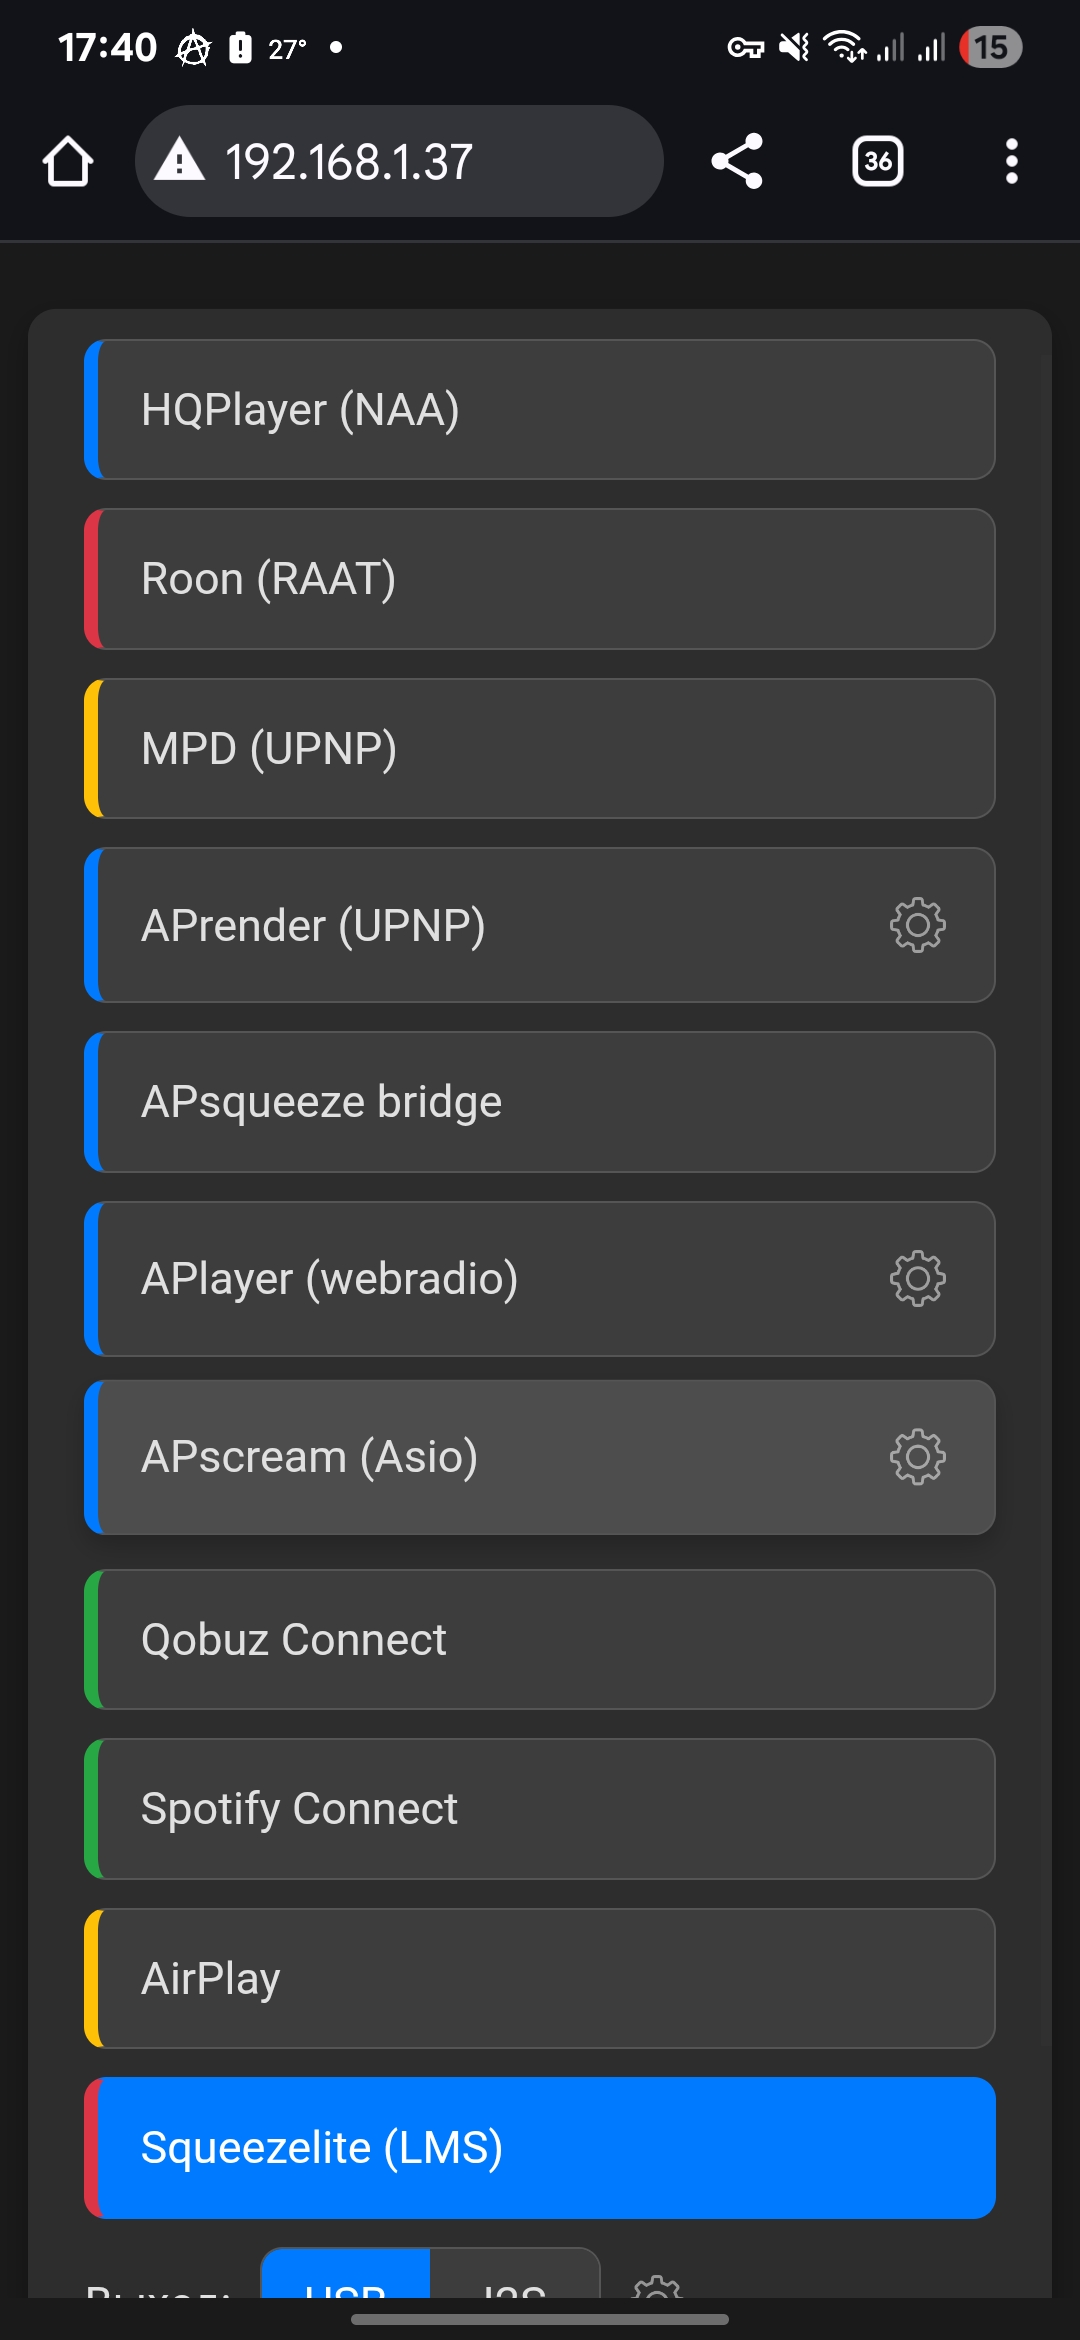Select the APscream (Asio) player
Viewport: 1080px width, 2340px height.
coord(540,1457)
